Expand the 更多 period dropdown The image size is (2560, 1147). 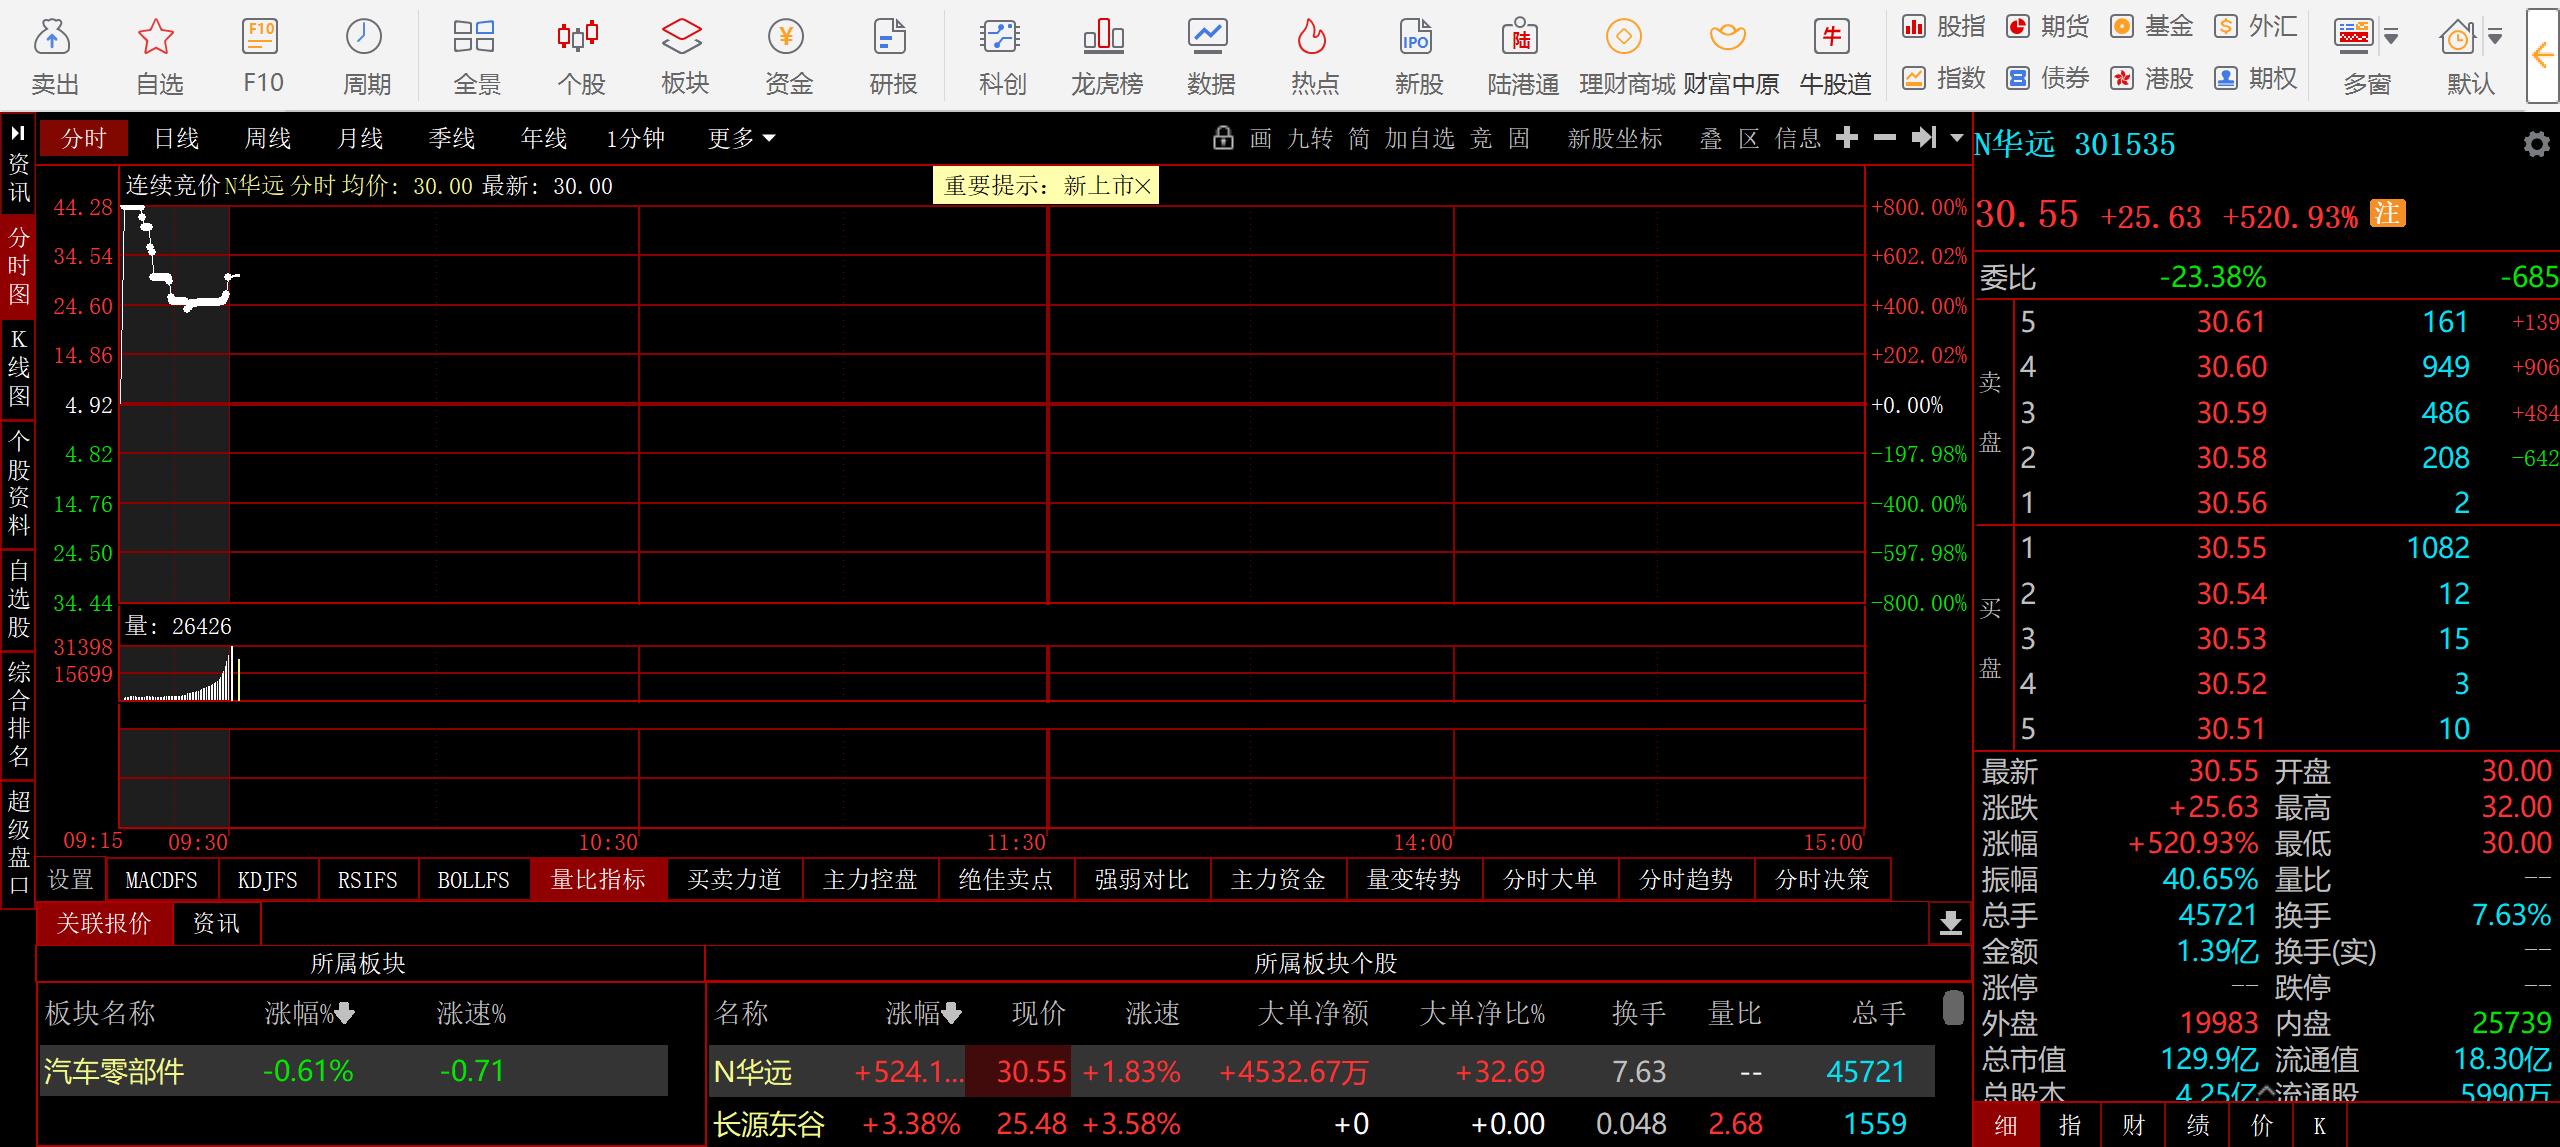tap(741, 138)
